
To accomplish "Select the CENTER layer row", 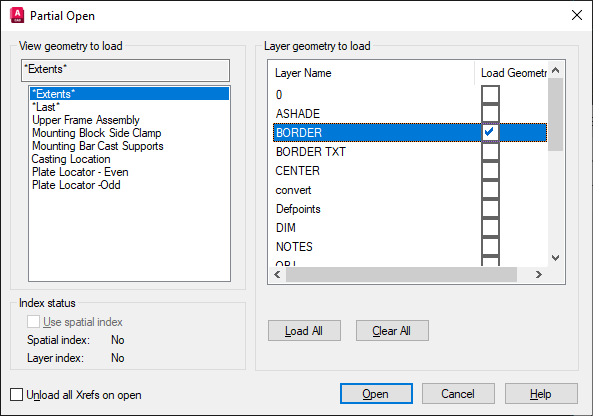I will pos(410,171).
